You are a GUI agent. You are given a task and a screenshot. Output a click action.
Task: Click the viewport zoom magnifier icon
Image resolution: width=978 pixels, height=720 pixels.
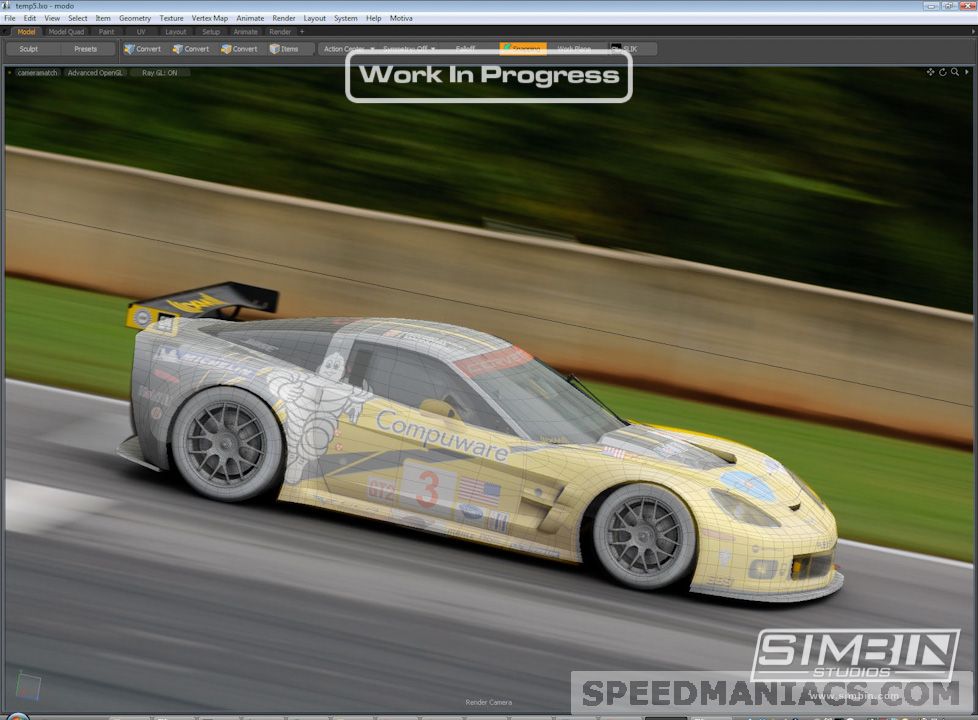955,72
